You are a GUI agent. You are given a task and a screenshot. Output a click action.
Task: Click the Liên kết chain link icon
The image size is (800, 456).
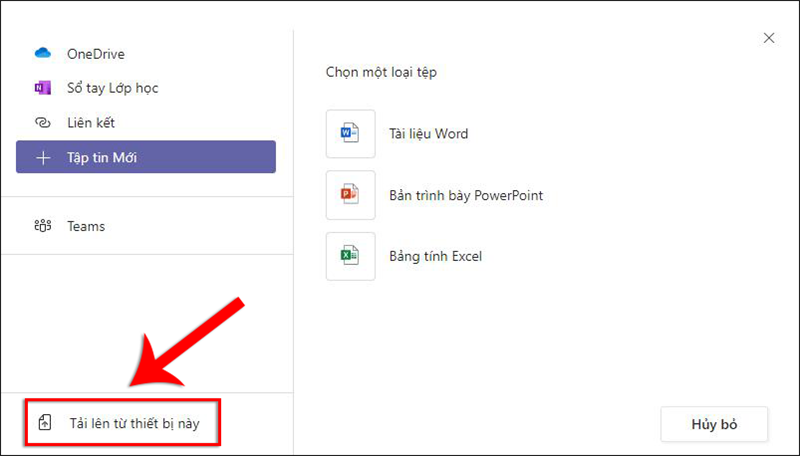point(42,123)
